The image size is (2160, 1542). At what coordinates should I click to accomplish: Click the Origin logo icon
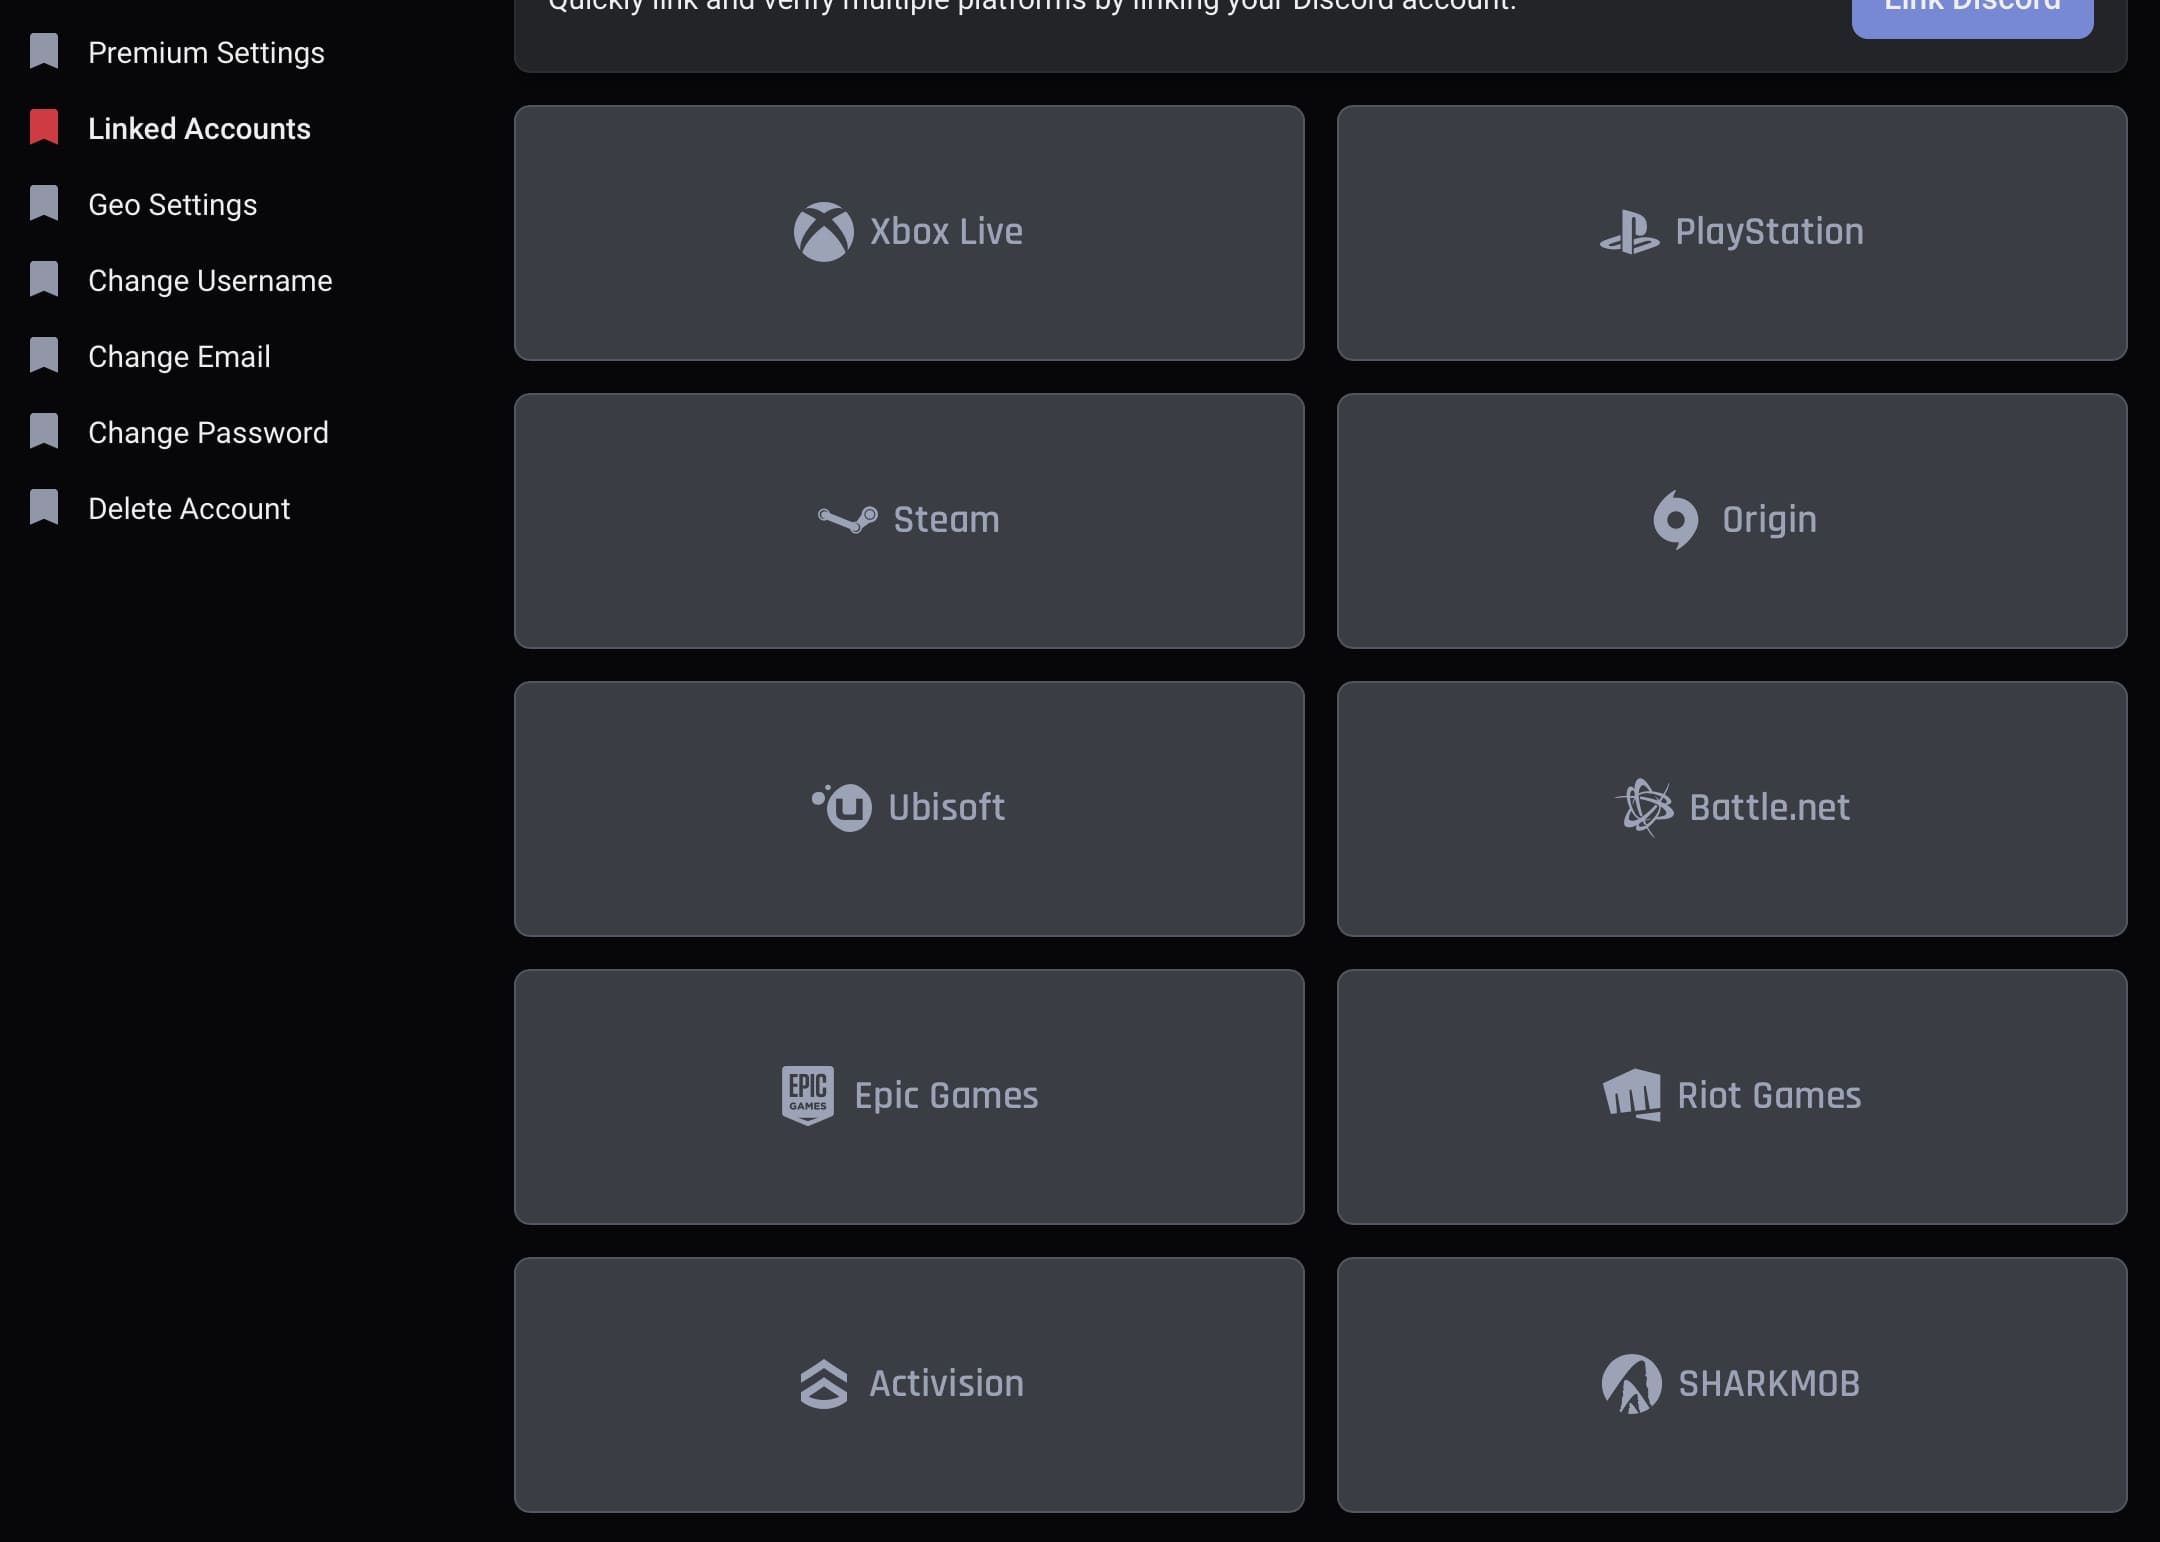pyautogui.click(x=1676, y=520)
